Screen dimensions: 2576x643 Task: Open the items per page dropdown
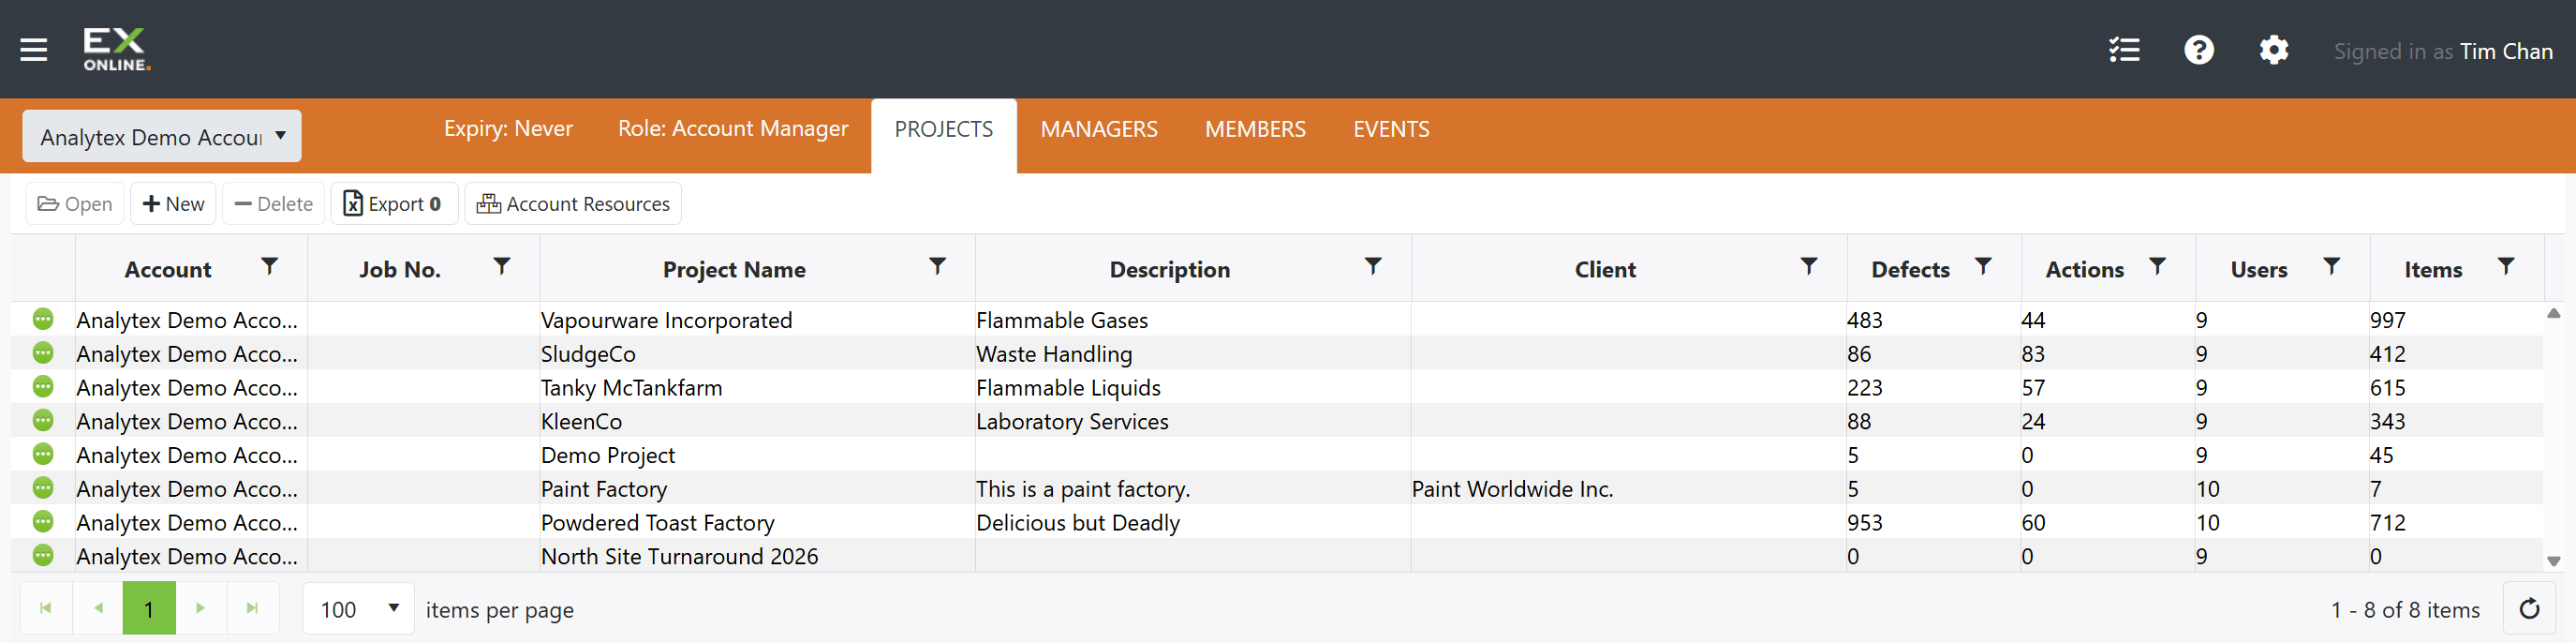click(359, 609)
